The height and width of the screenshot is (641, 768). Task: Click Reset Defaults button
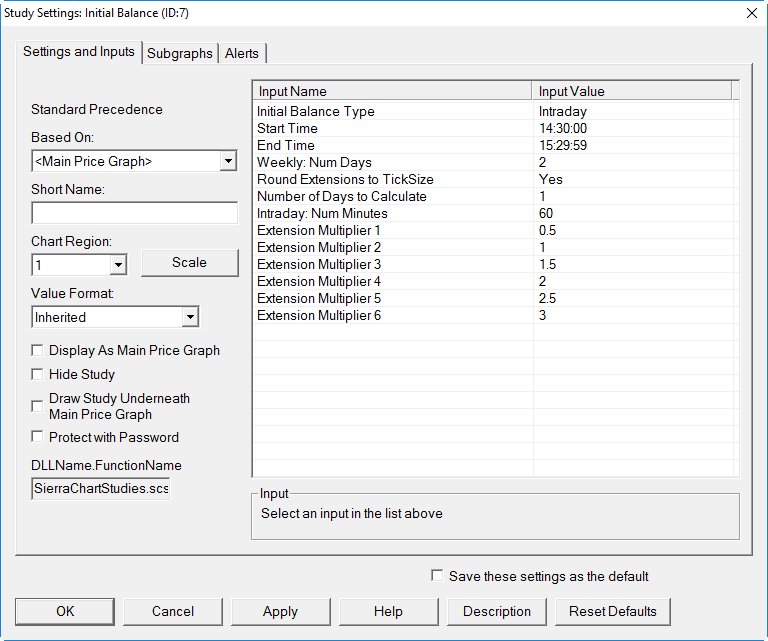coord(613,612)
